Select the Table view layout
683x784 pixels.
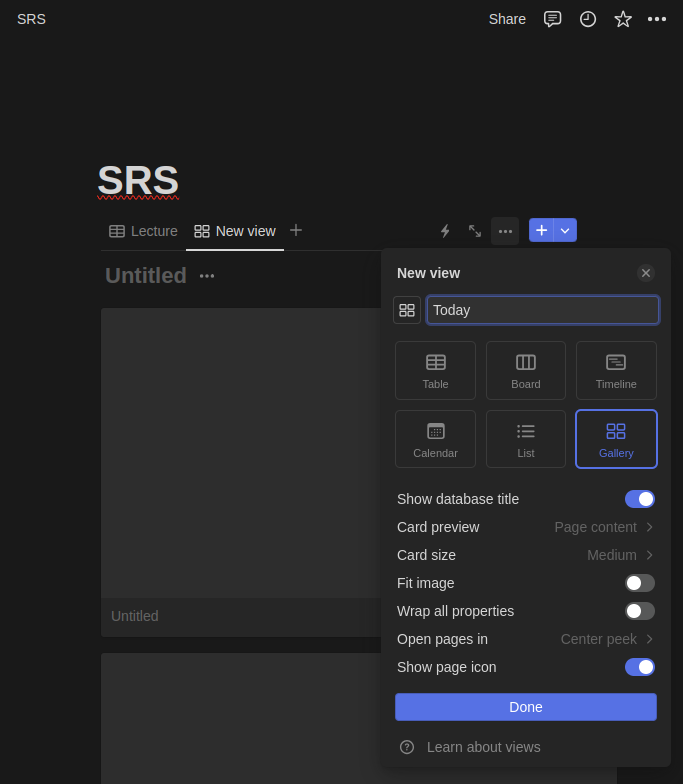tap(436, 370)
